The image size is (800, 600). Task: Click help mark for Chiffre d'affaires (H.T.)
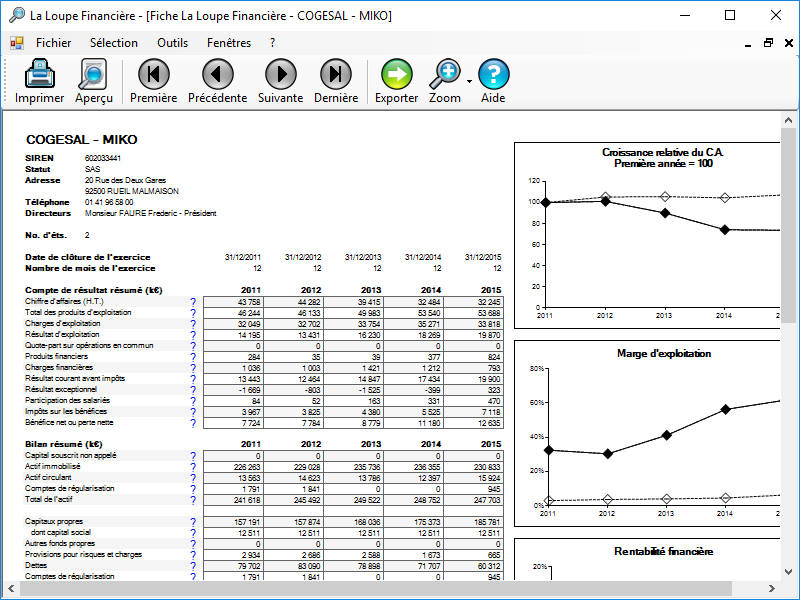[x=193, y=302]
